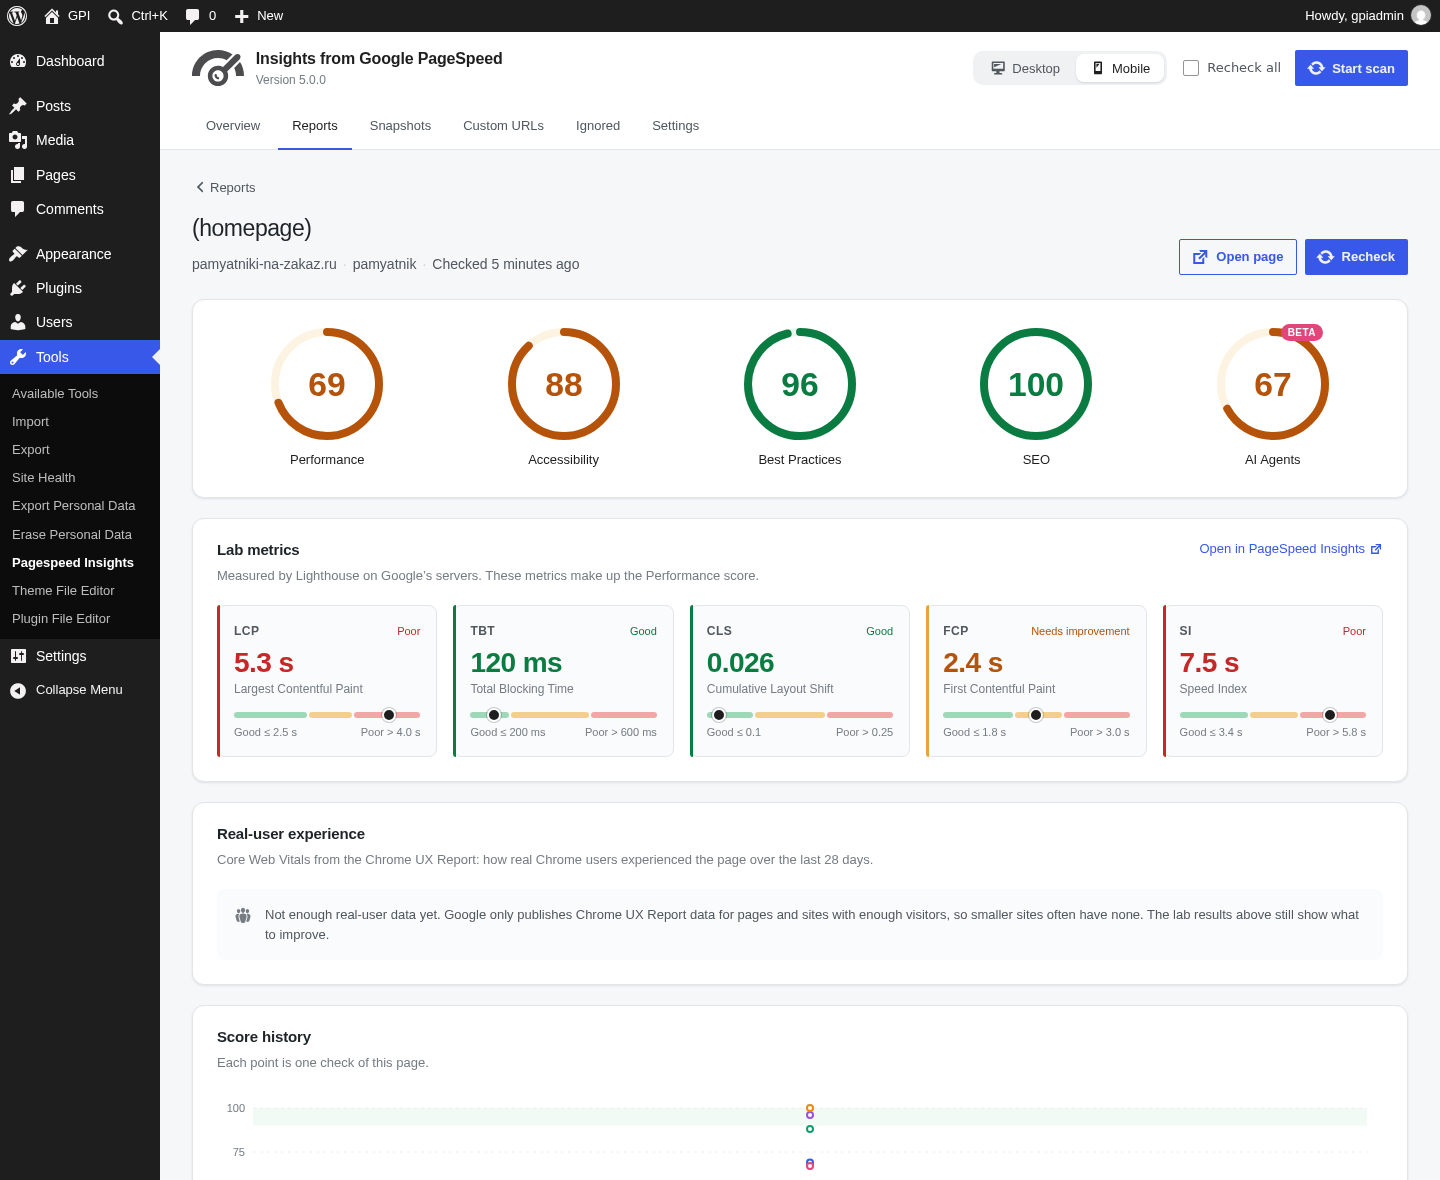The height and width of the screenshot is (1180, 1440).
Task: Click the Checked 5 minutes ago text
Action: pos(506,264)
